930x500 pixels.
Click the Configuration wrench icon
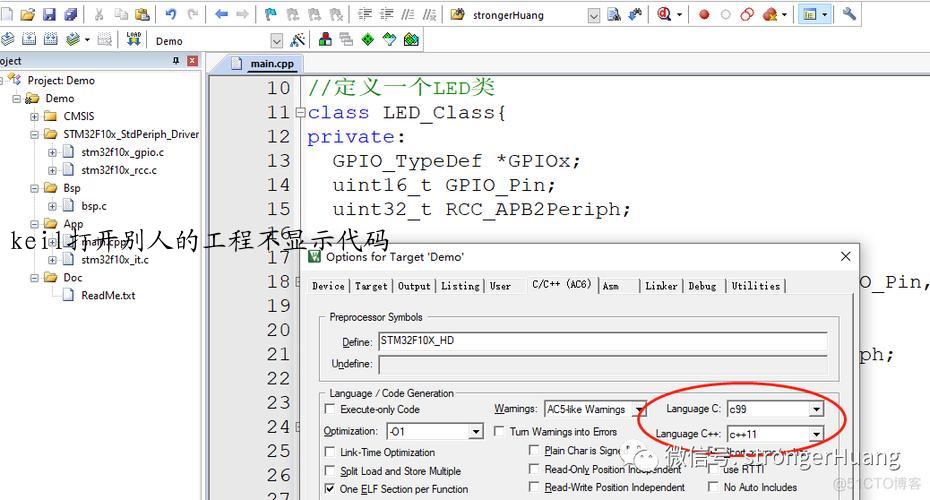pos(850,14)
